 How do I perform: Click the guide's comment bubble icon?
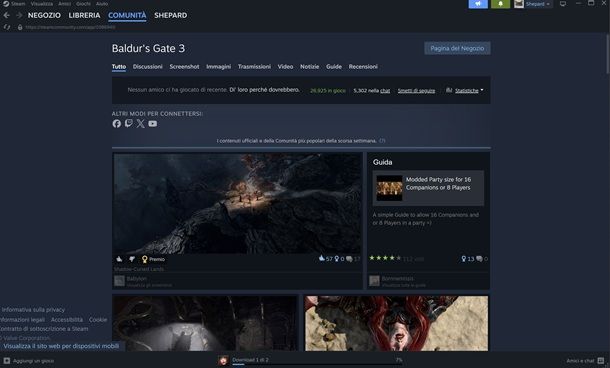pos(479,259)
